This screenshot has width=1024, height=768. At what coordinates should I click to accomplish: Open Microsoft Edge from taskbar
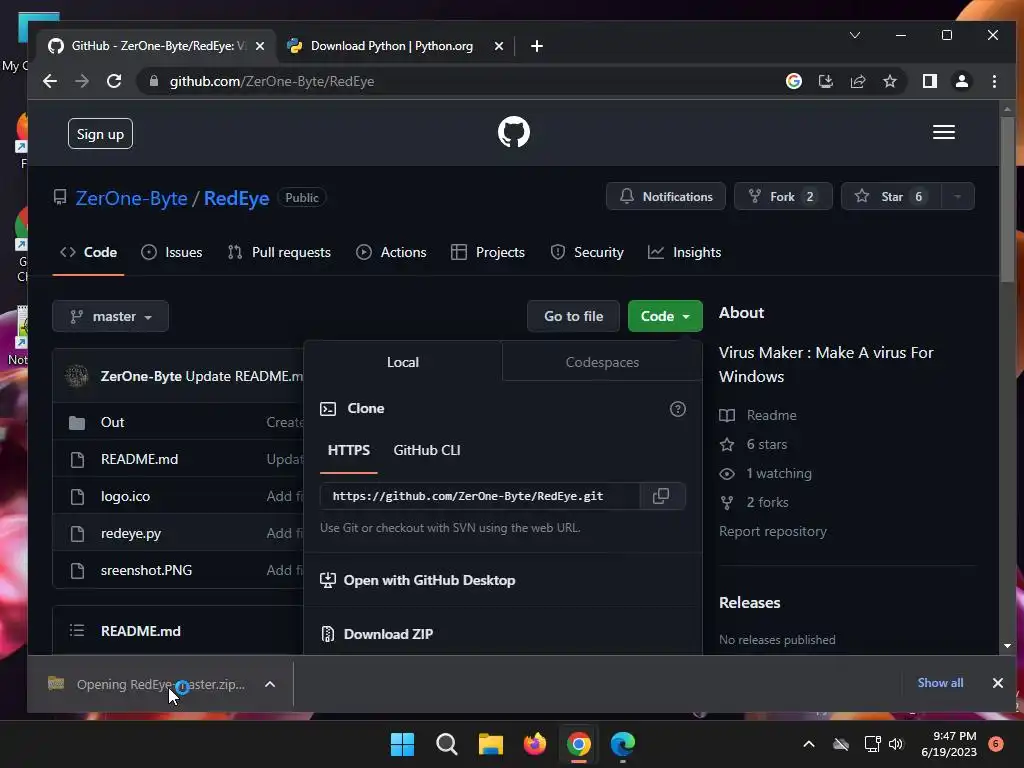pyautogui.click(x=623, y=744)
